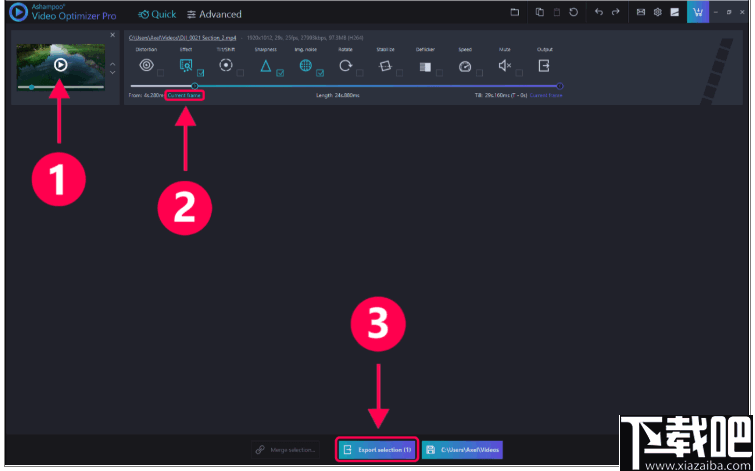Enable the Rotate checkbox
This screenshot has width=755, height=471.
coord(360,73)
